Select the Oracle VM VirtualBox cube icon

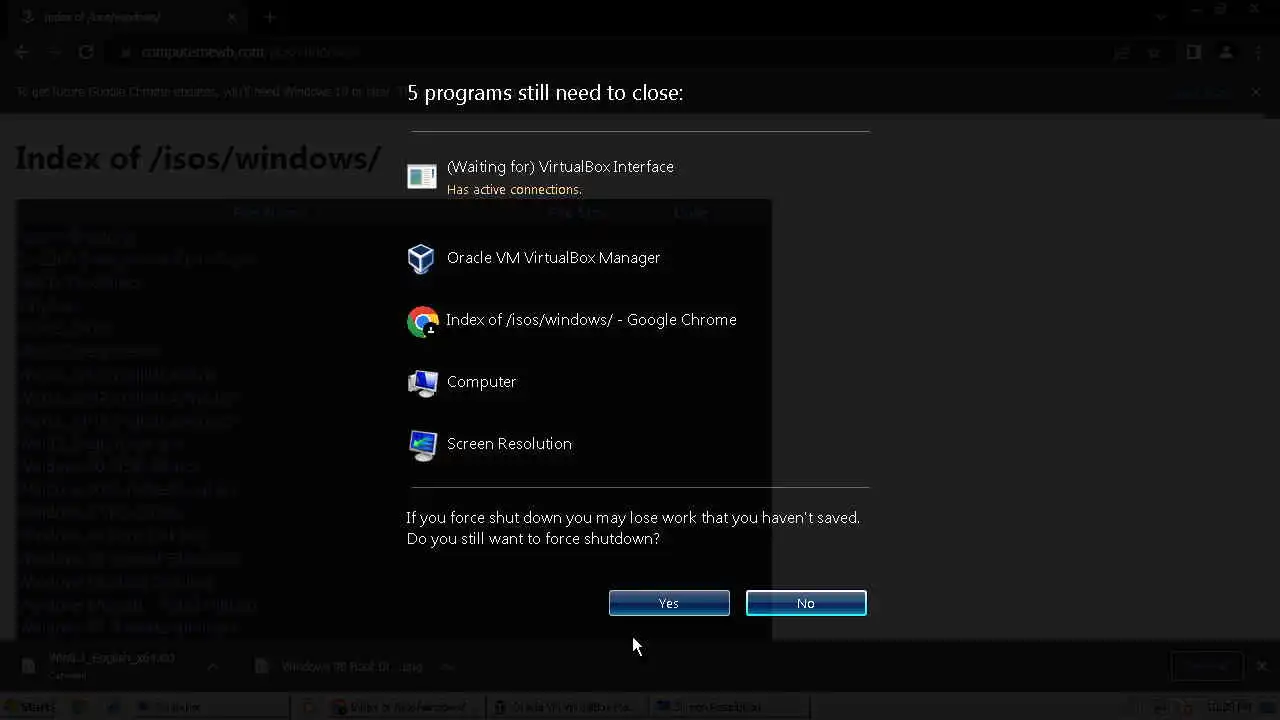tap(422, 259)
